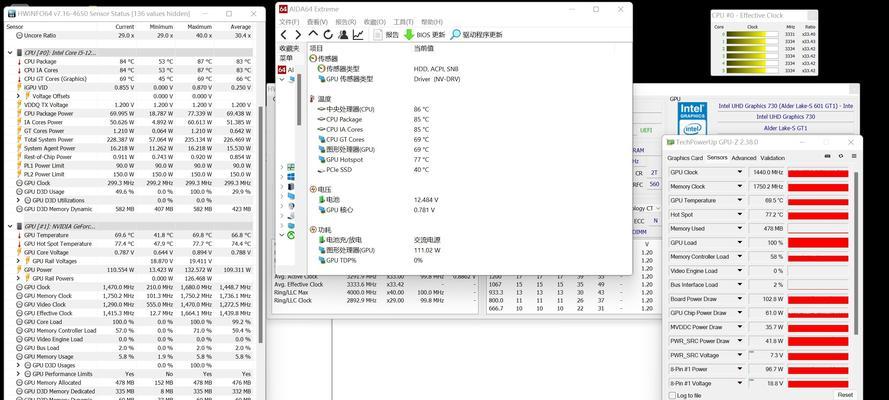Click the GPU-Z refresh icon

(x=841, y=156)
